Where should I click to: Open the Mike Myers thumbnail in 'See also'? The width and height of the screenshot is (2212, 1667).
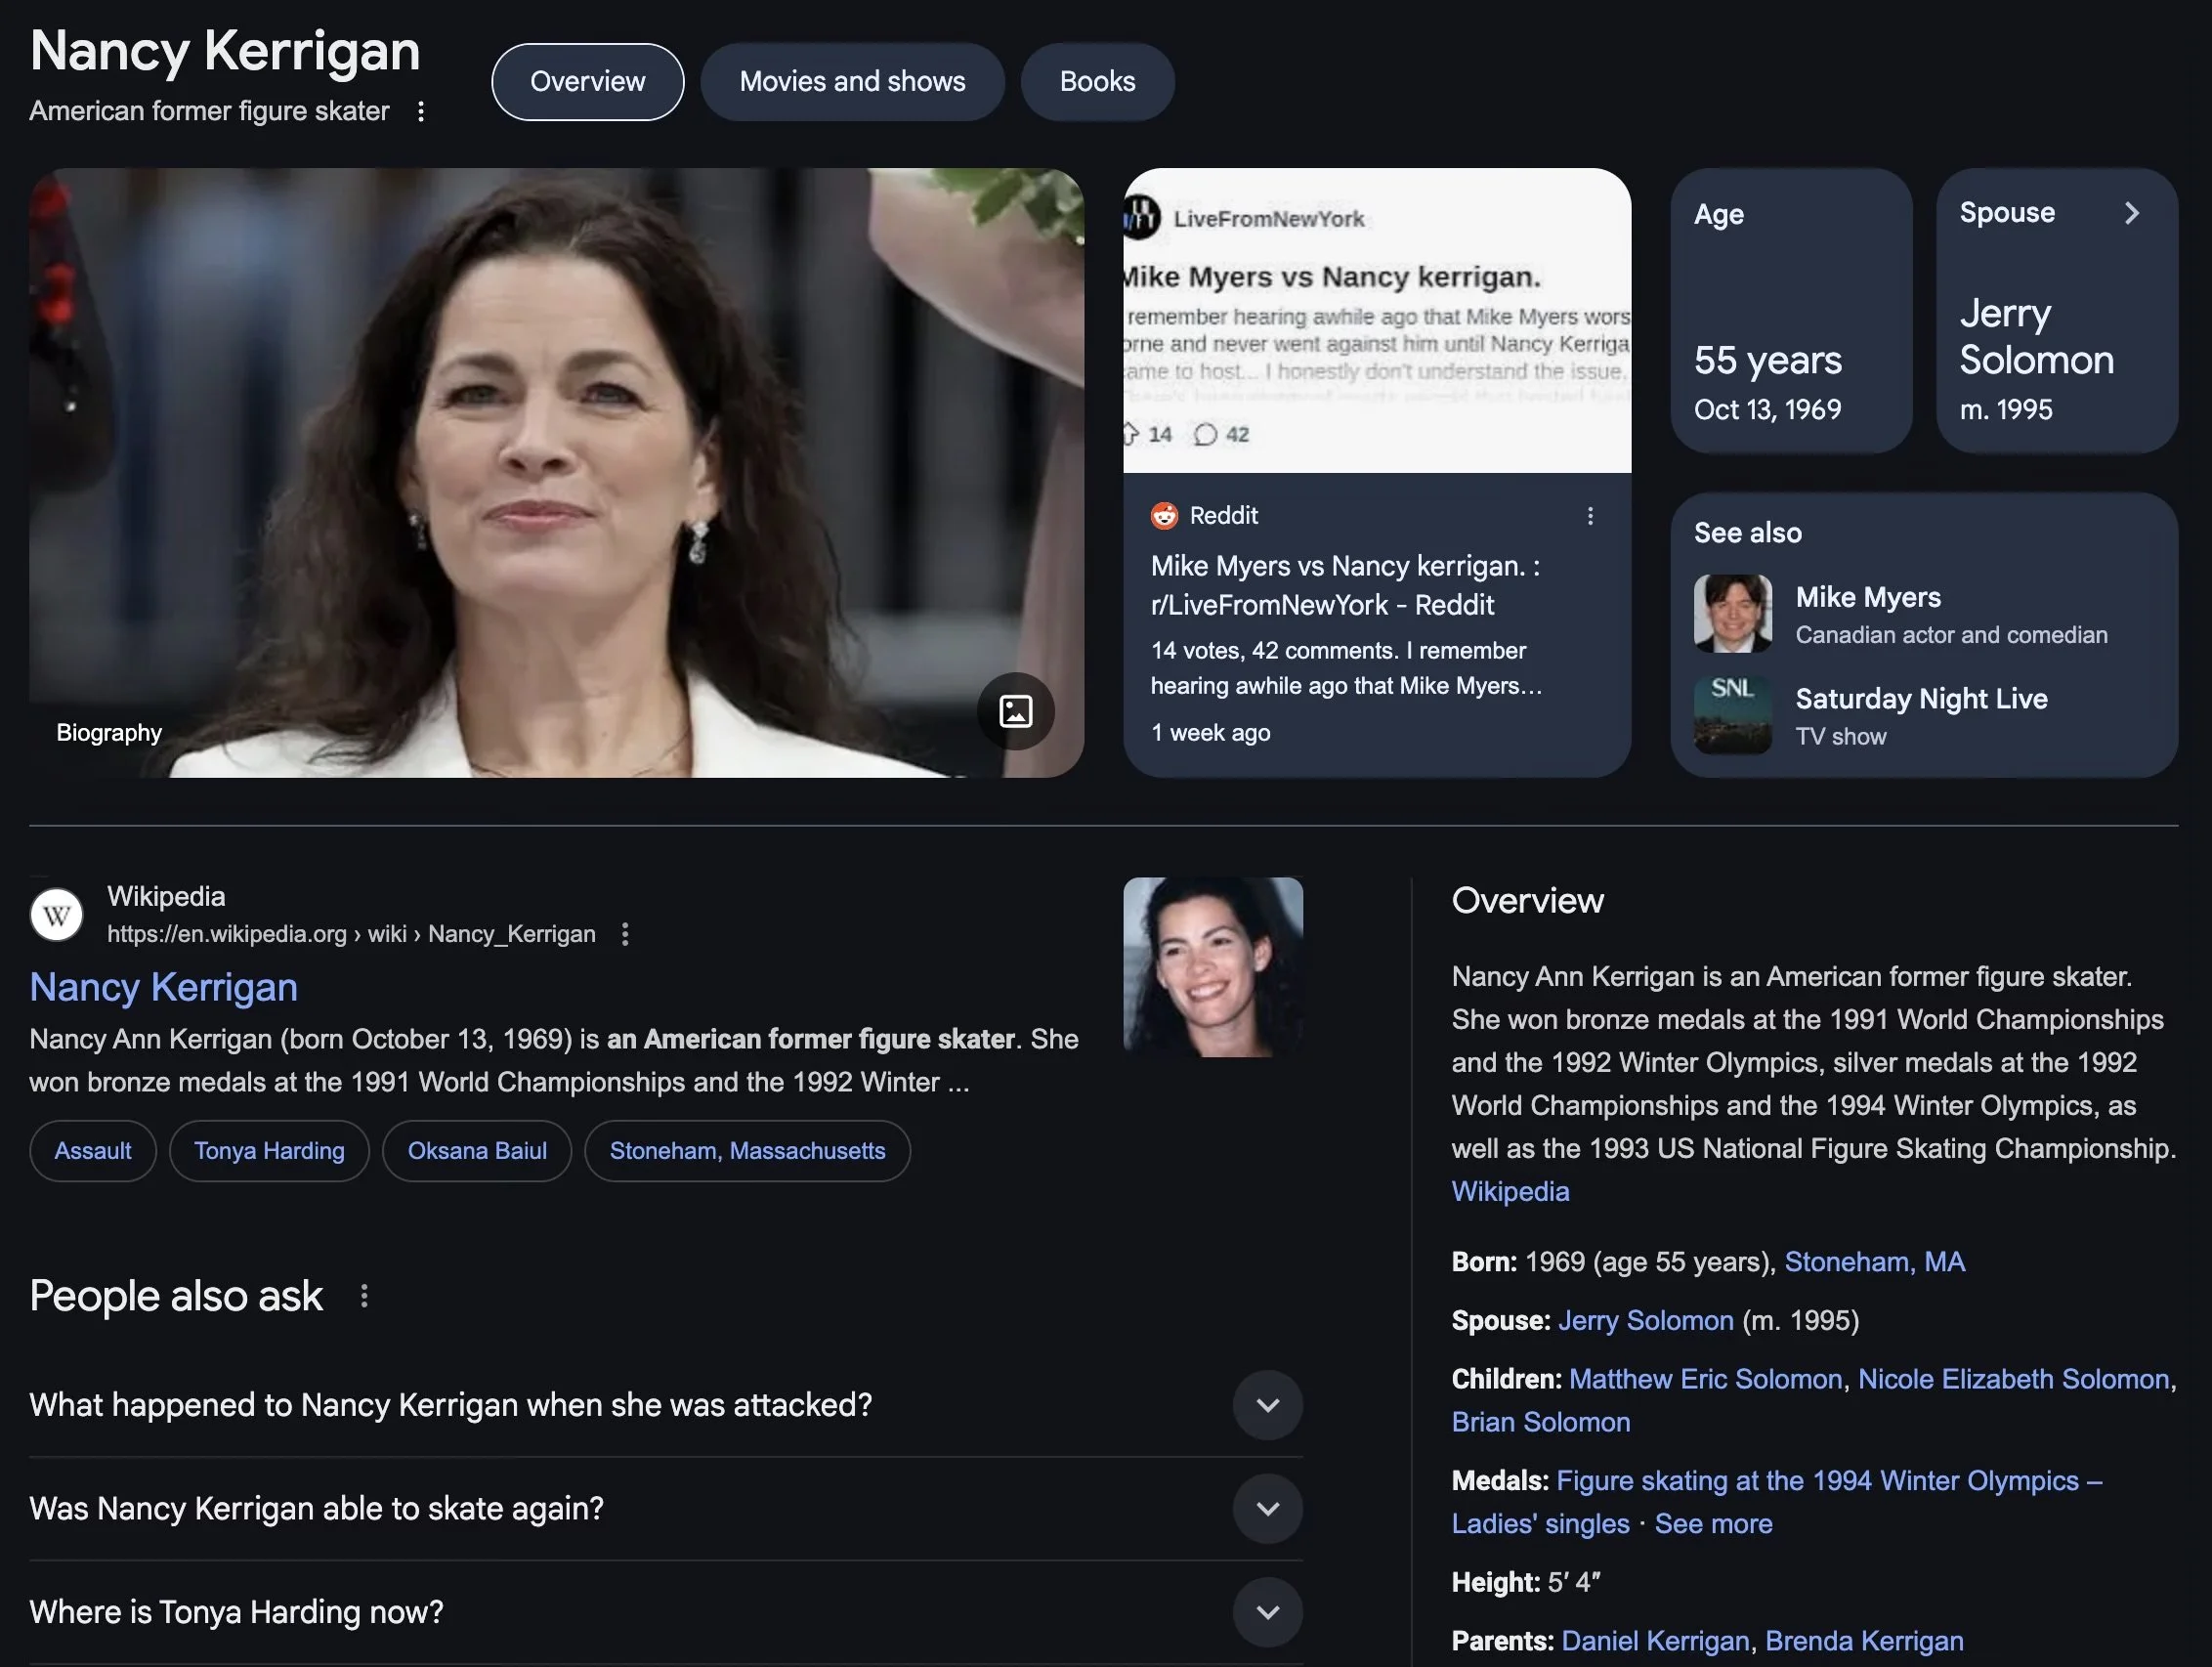1732,614
